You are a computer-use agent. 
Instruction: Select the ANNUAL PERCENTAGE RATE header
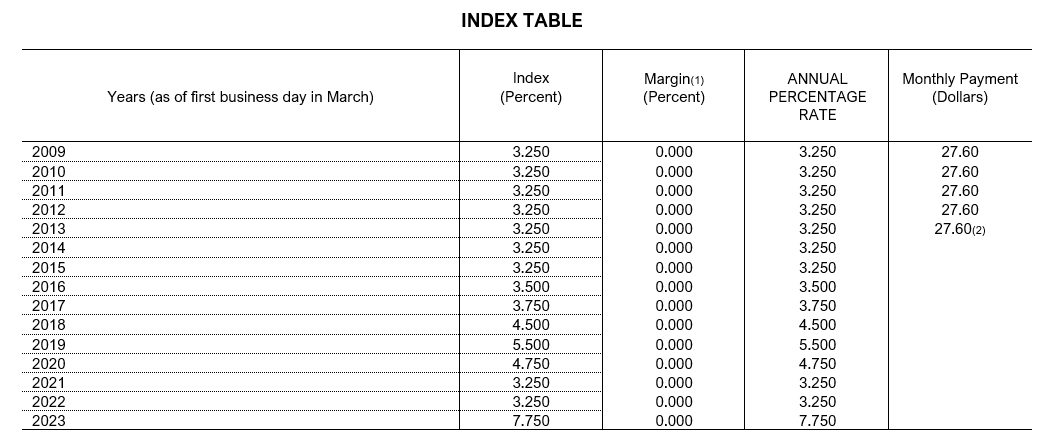coord(817,96)
